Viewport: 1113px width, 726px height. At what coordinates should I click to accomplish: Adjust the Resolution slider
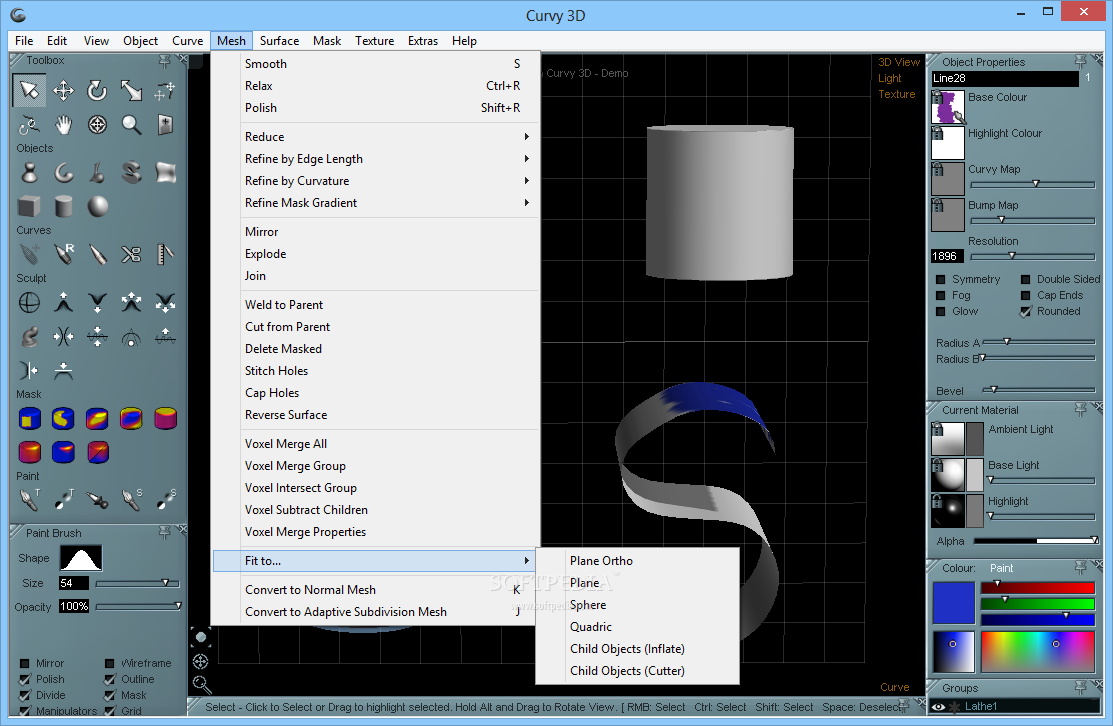pyautogui.click(x=1032, y=256)
